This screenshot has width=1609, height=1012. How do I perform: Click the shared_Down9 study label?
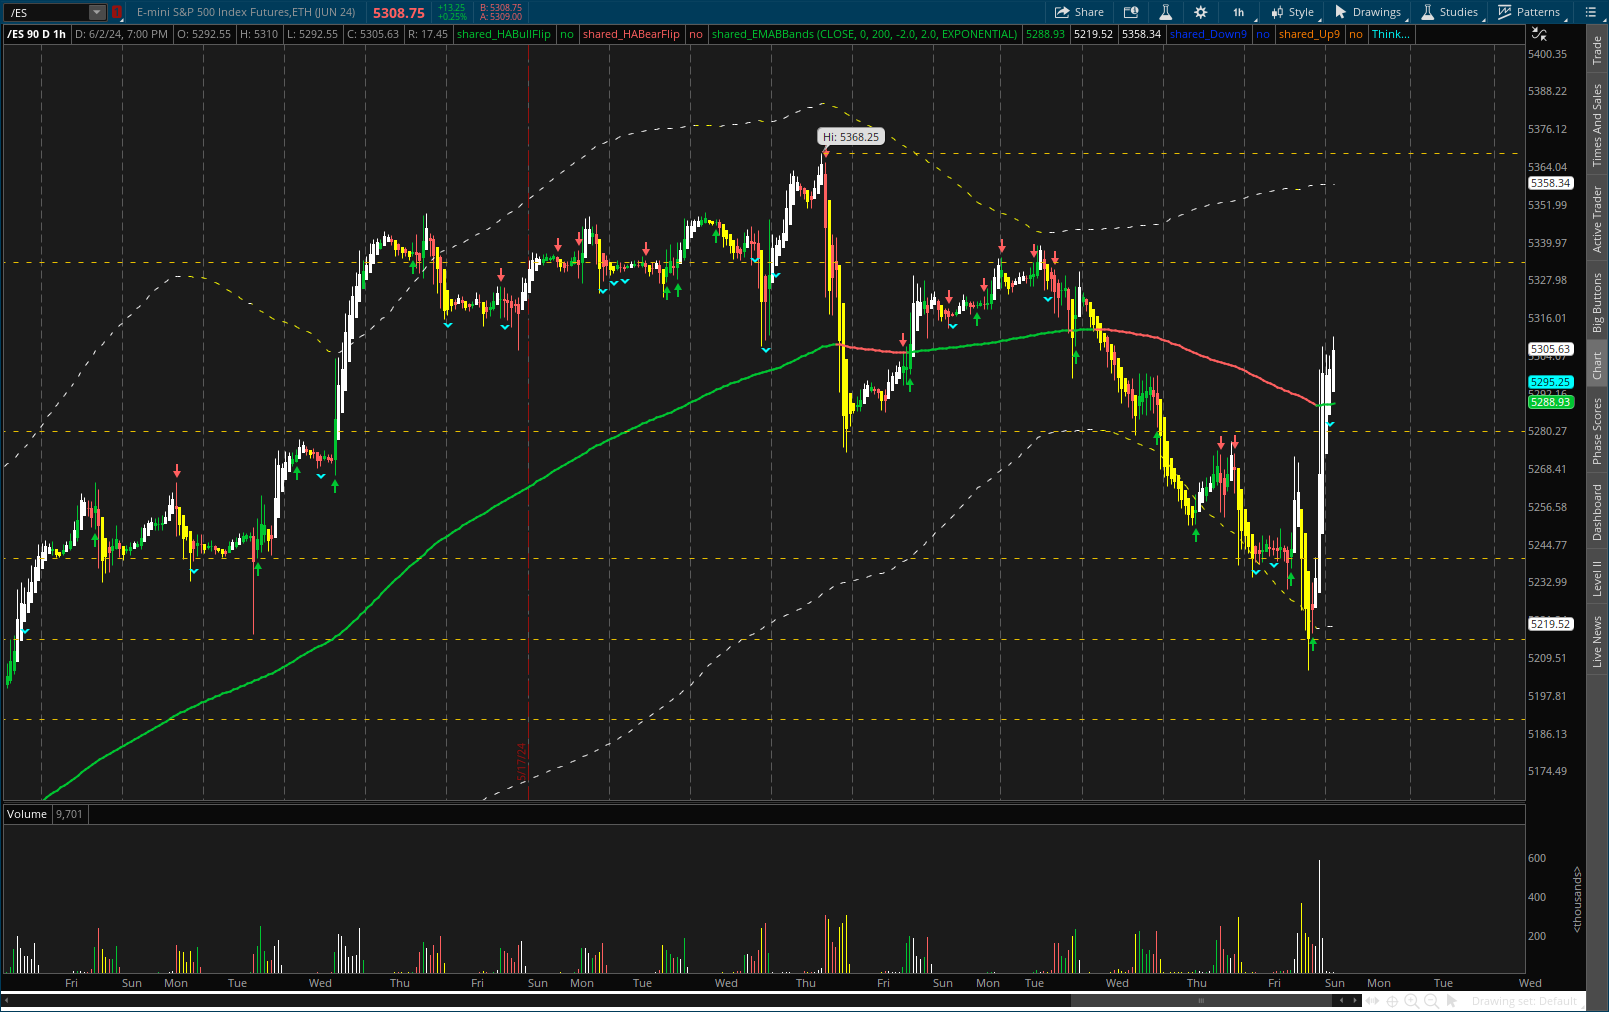click(x=1208, y=34)
